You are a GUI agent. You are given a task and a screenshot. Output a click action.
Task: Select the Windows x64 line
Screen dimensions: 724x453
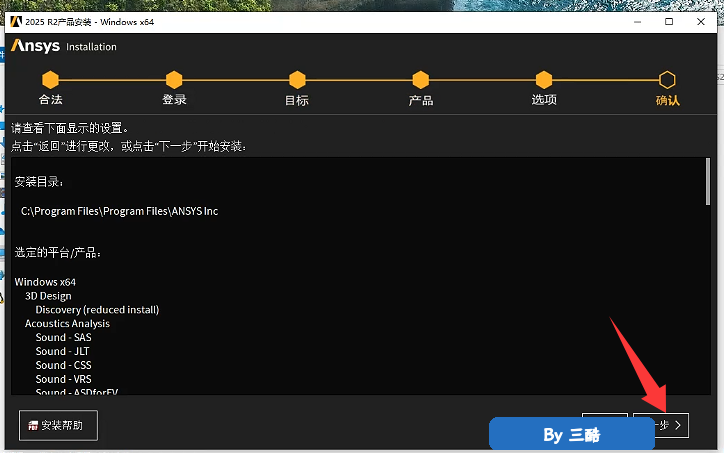[x=45, y=282]
